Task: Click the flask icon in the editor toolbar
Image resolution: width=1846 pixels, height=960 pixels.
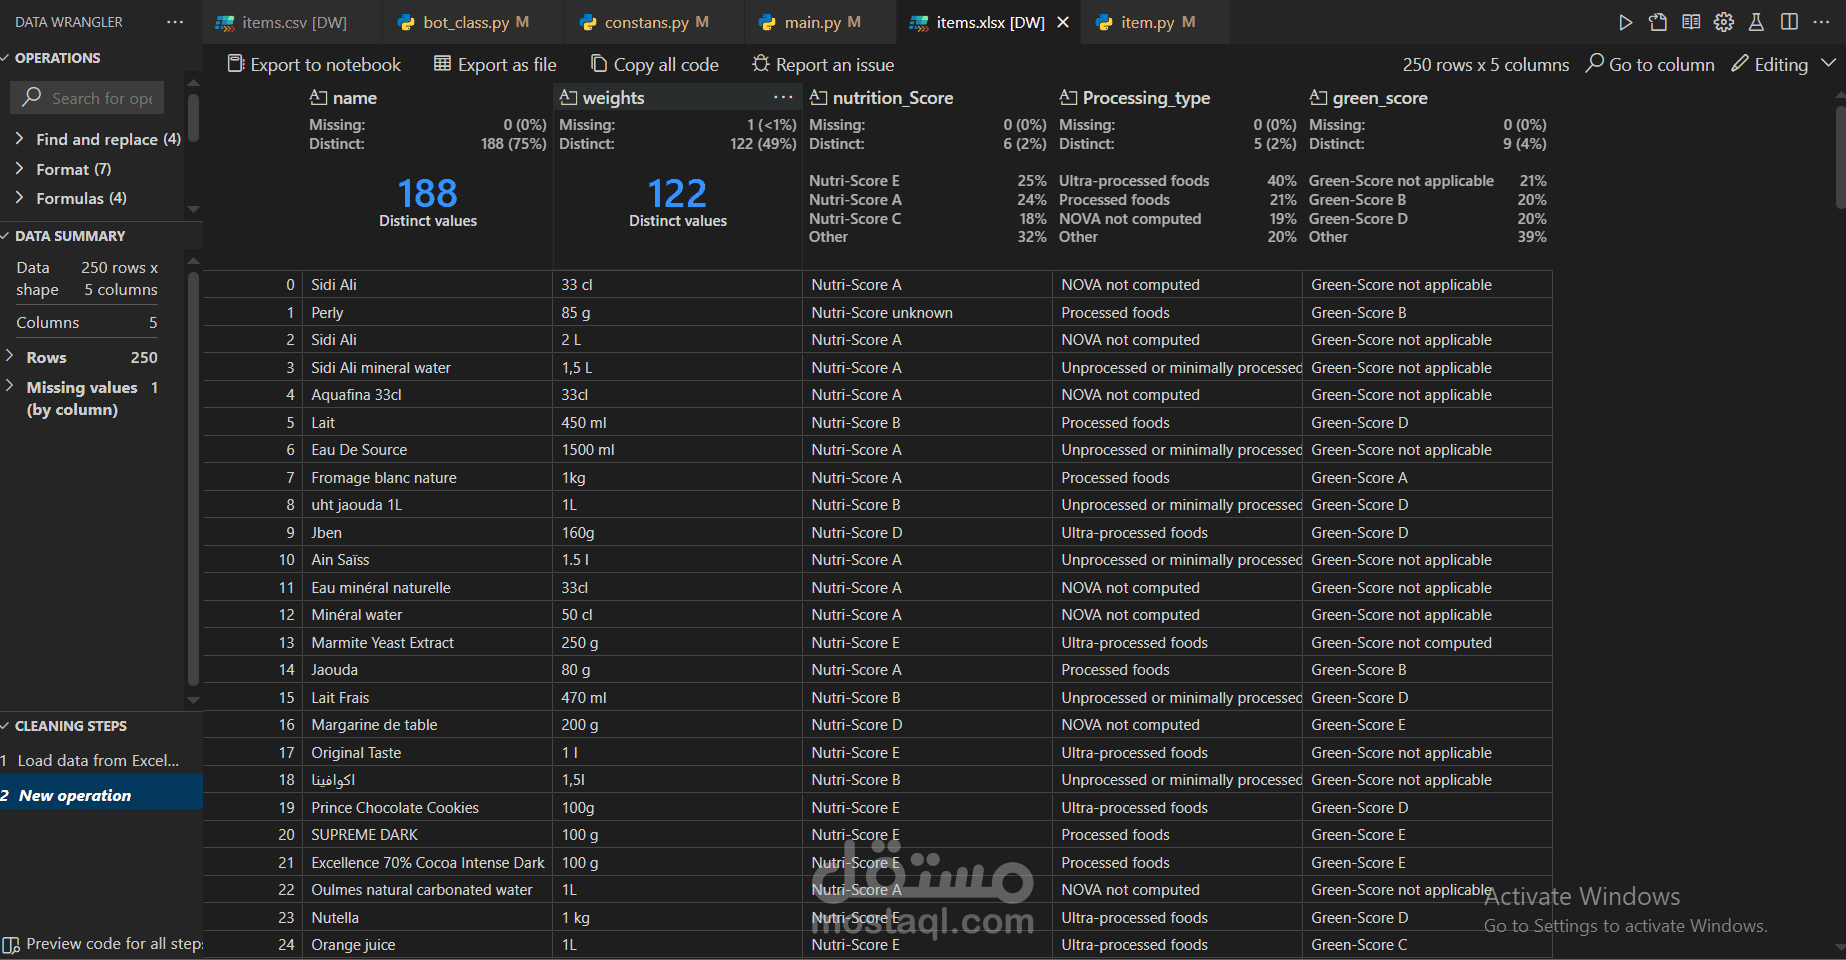Action: point(1756,22)
